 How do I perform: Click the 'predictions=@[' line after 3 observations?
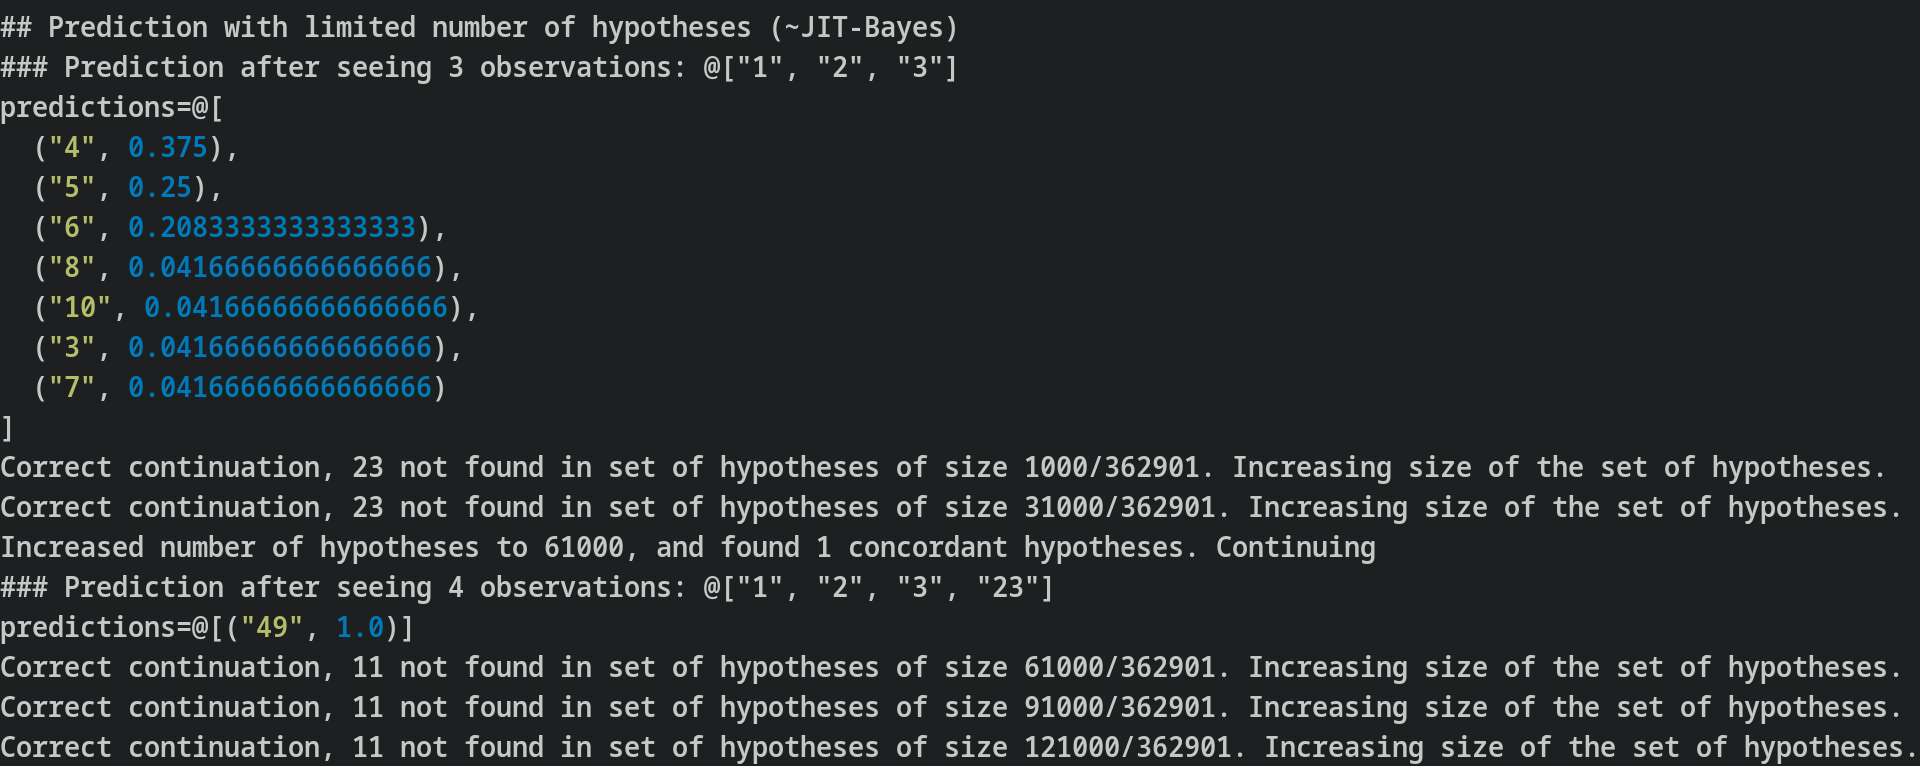[x=112, y=107]
